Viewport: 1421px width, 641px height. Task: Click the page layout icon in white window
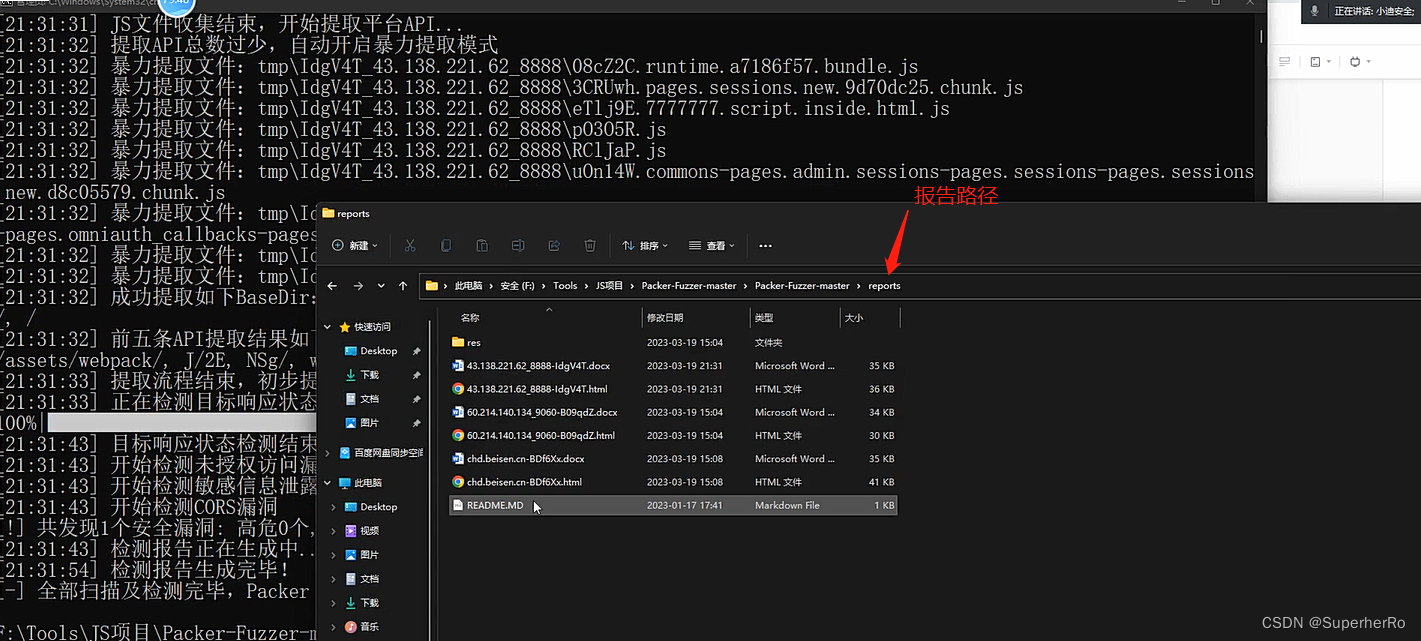(1315, 62)
